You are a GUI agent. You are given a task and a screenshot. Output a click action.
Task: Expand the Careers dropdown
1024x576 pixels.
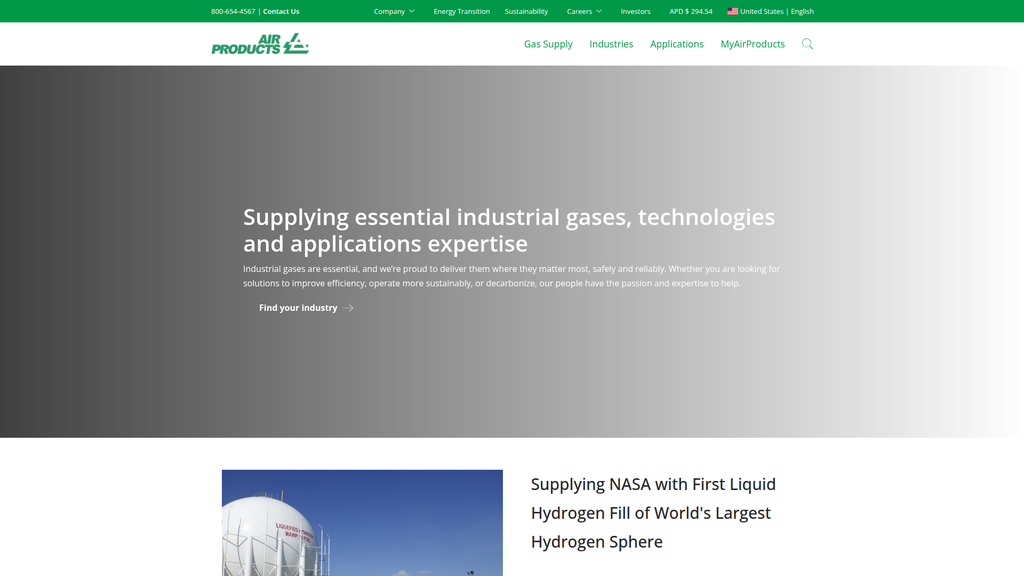tap(584, 11)
